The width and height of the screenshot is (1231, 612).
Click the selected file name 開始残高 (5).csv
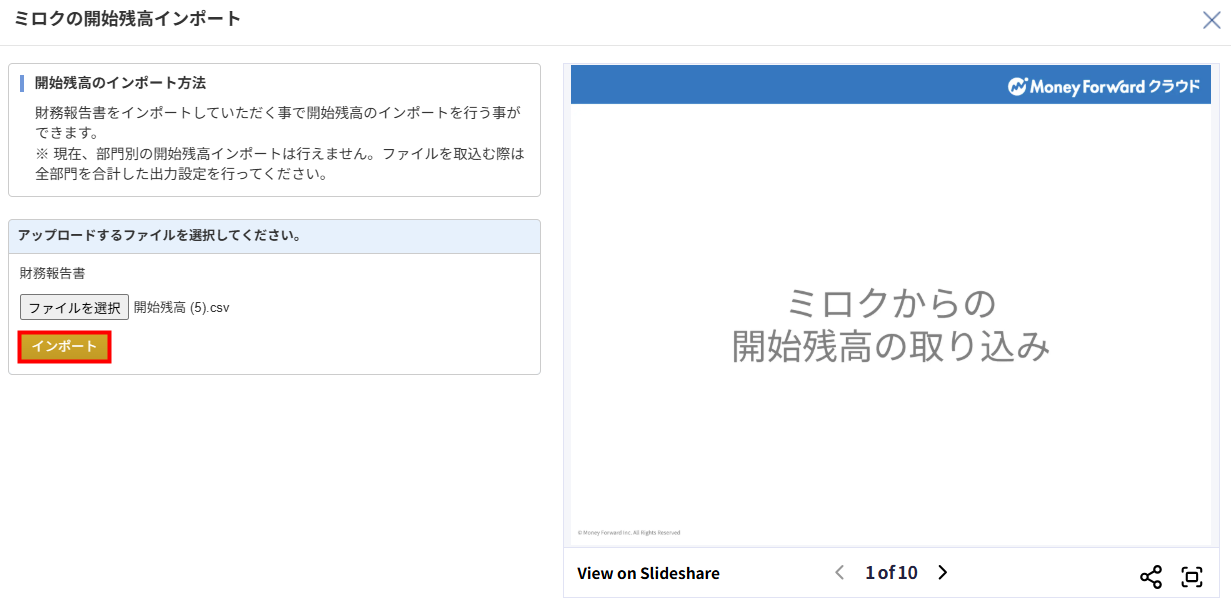(182, 307)
